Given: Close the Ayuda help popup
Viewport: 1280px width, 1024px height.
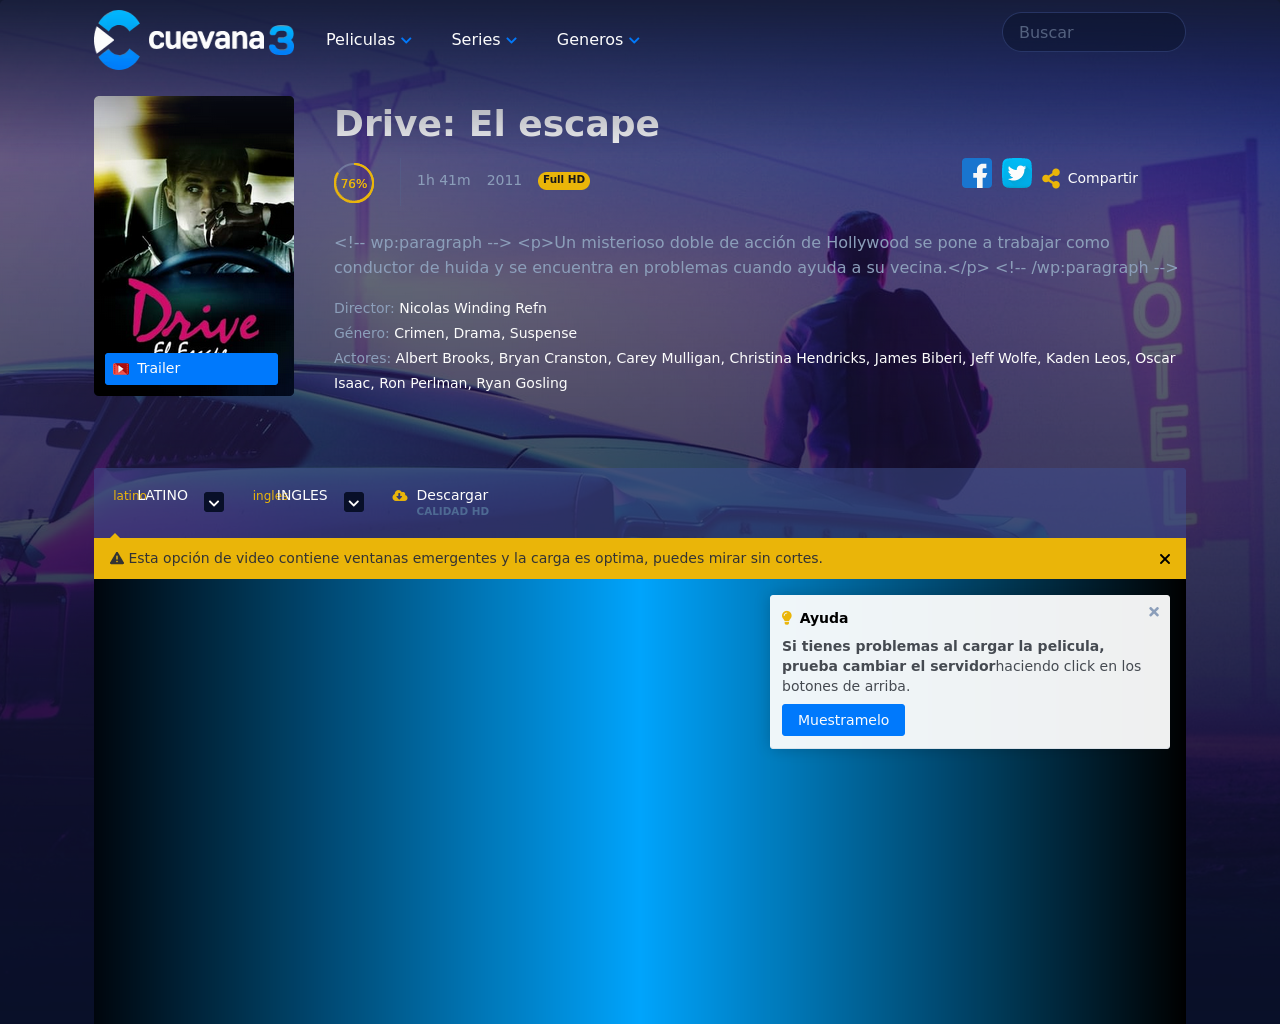Looking at the screenshot, I should click(1154, 612).
